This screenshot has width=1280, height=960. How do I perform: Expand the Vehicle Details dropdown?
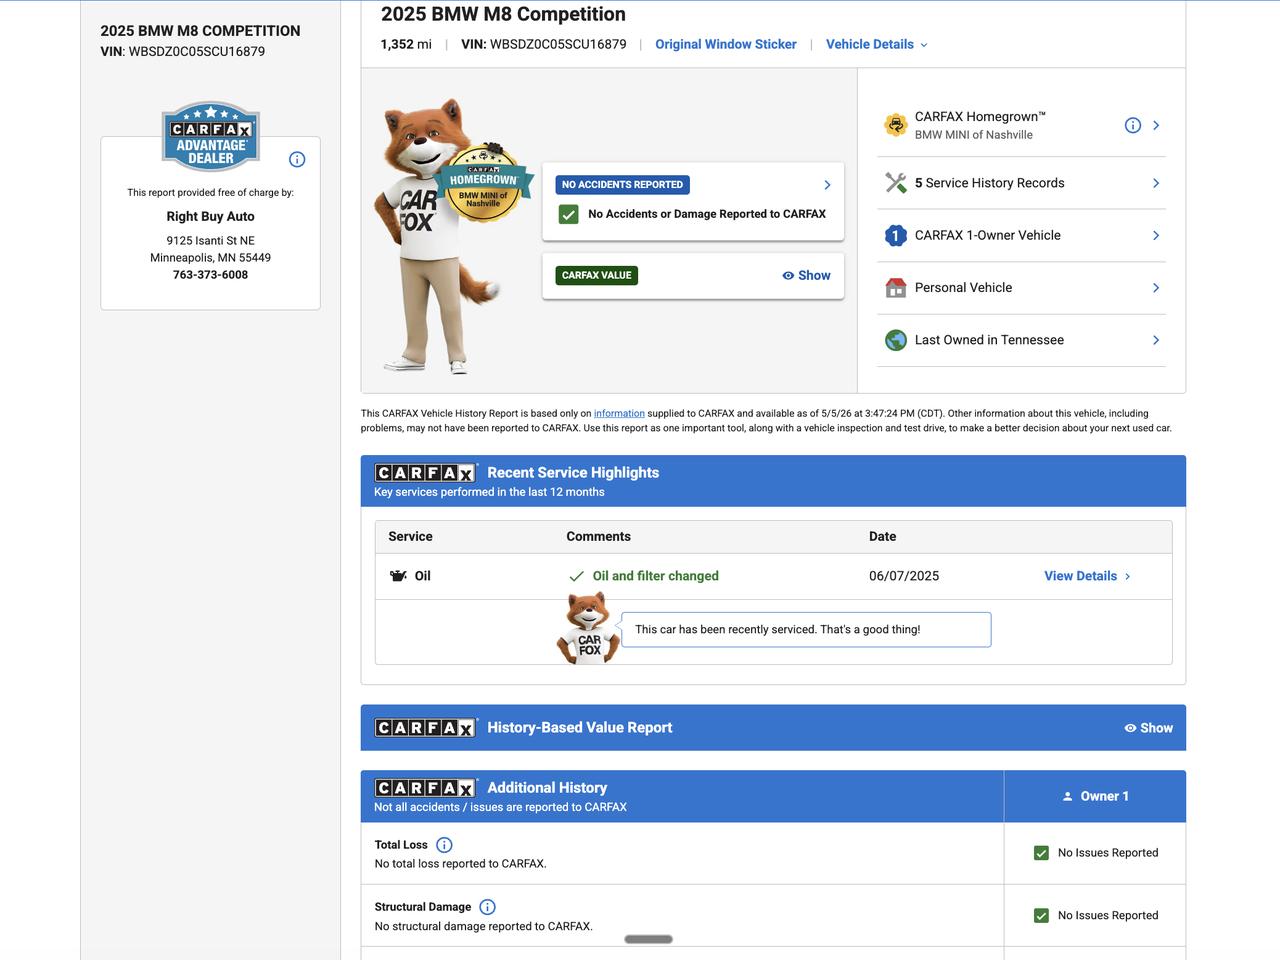[876, 44]
